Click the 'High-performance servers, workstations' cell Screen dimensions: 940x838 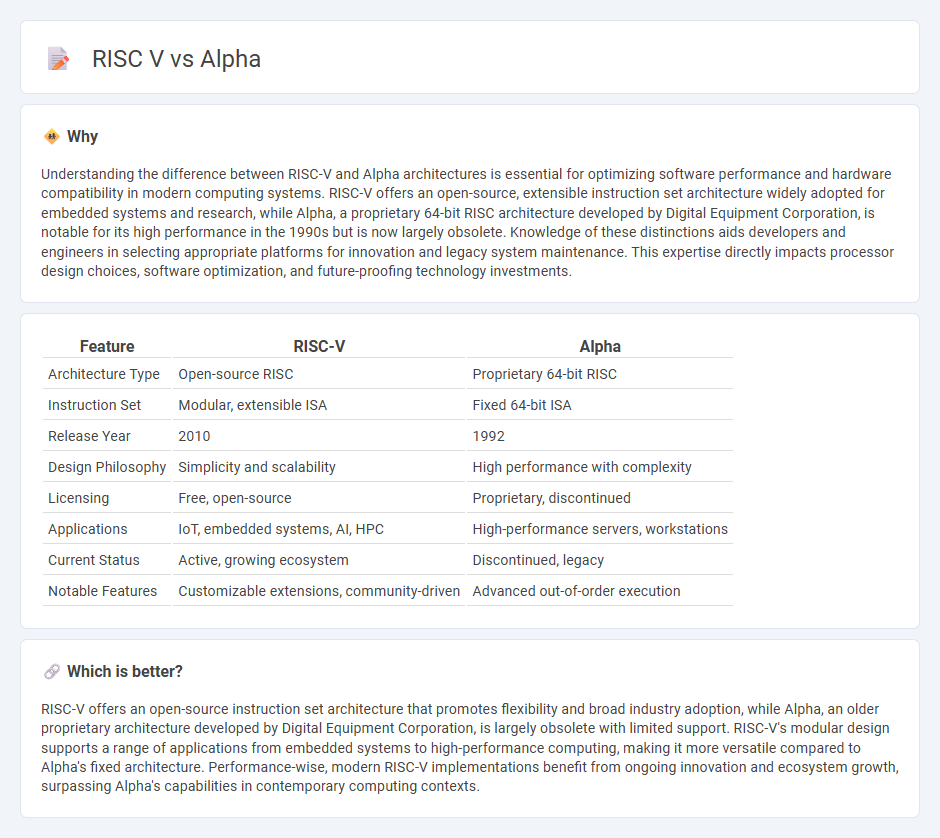[x=599, y=529]
